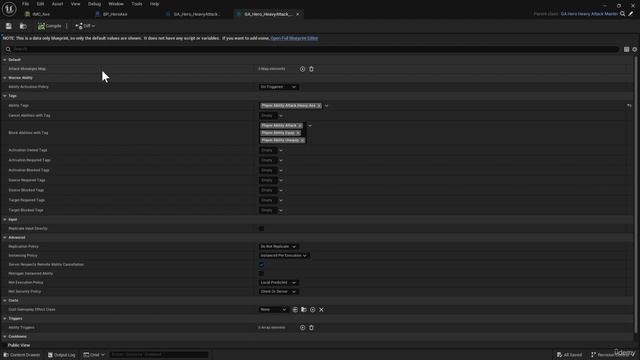Add element to Attack Montages Map
The image size is (640, 360).
click(302, 69)
